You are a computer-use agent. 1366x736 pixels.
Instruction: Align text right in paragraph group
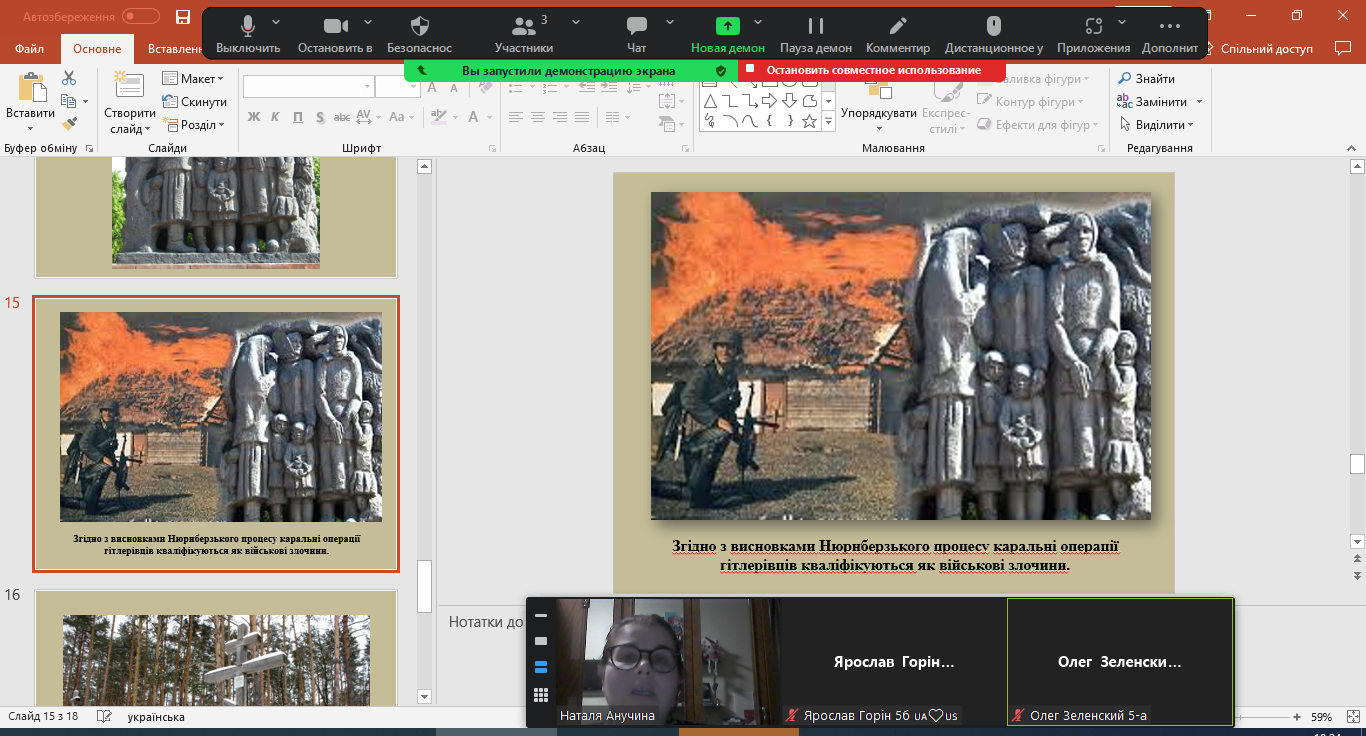tap(560, 117)
